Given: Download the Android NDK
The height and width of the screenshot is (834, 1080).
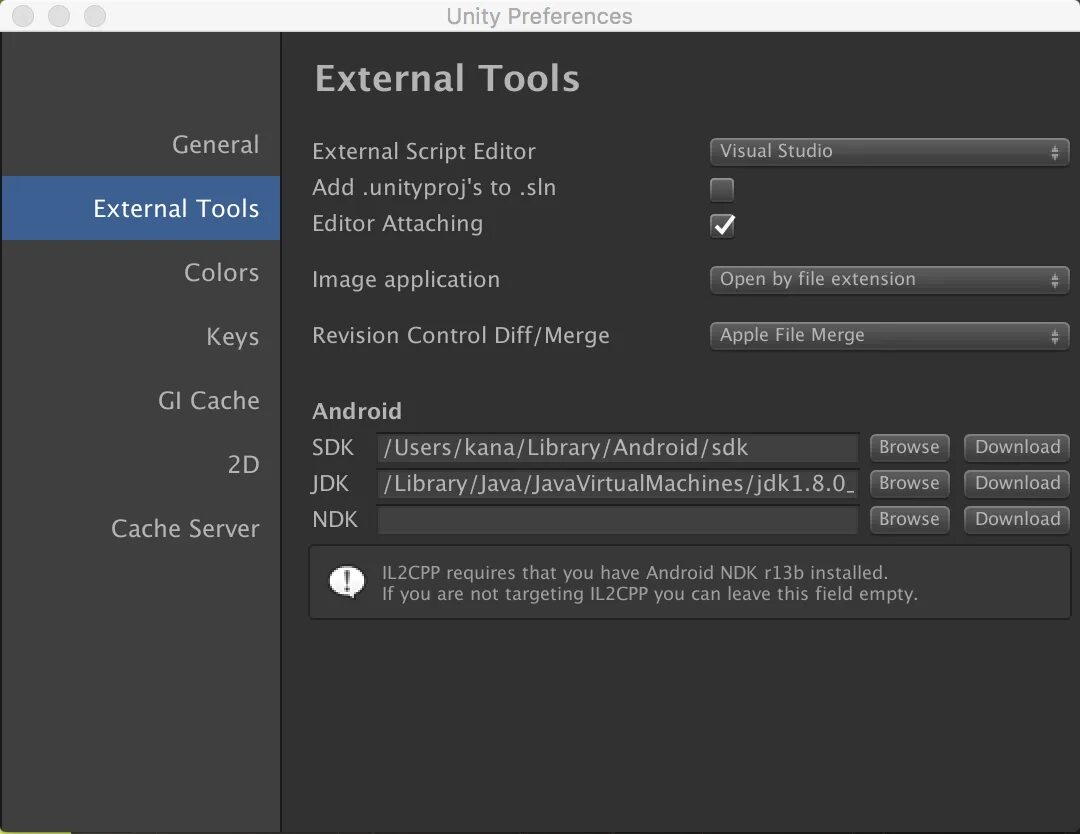Looking at the screenshot, I should (1017, 519).
